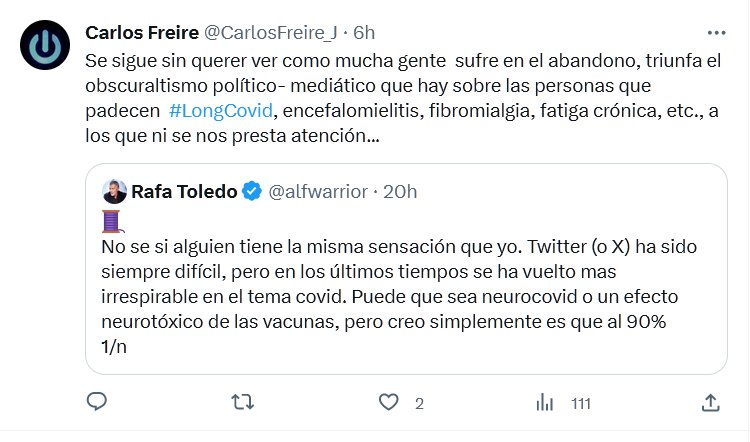Open the view analytics bar chart icon
Viewport: 750px width, 442px height.
point(545,402)
